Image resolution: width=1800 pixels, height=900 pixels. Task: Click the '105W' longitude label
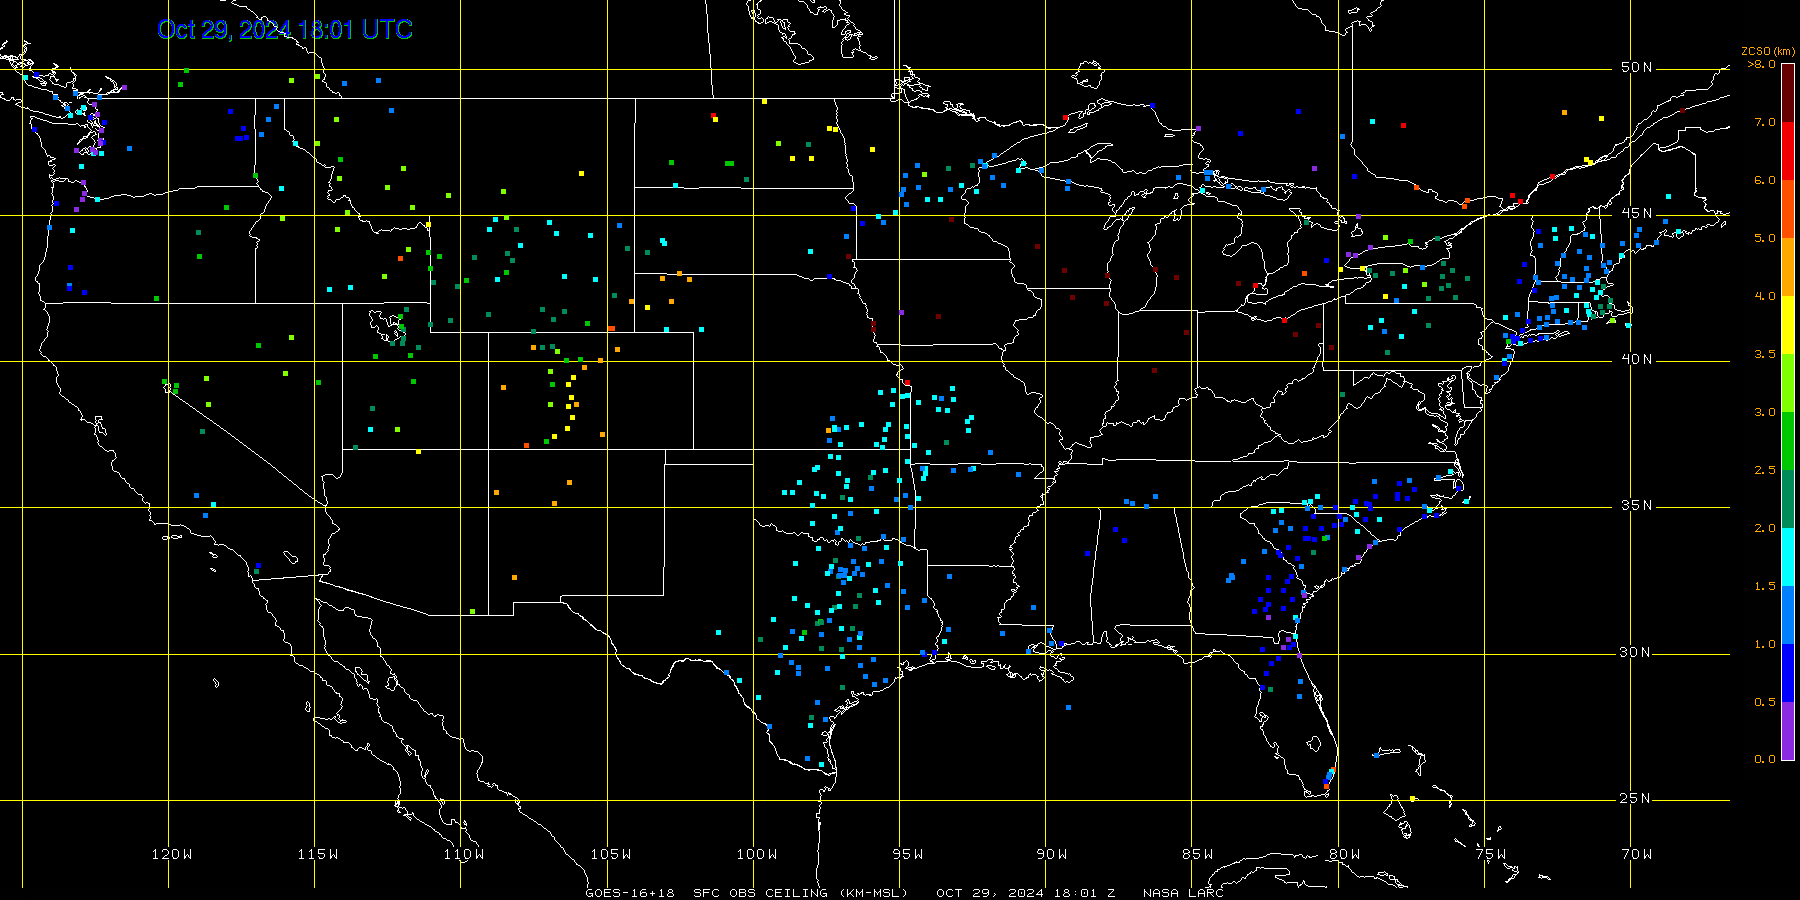pos(610,854)
